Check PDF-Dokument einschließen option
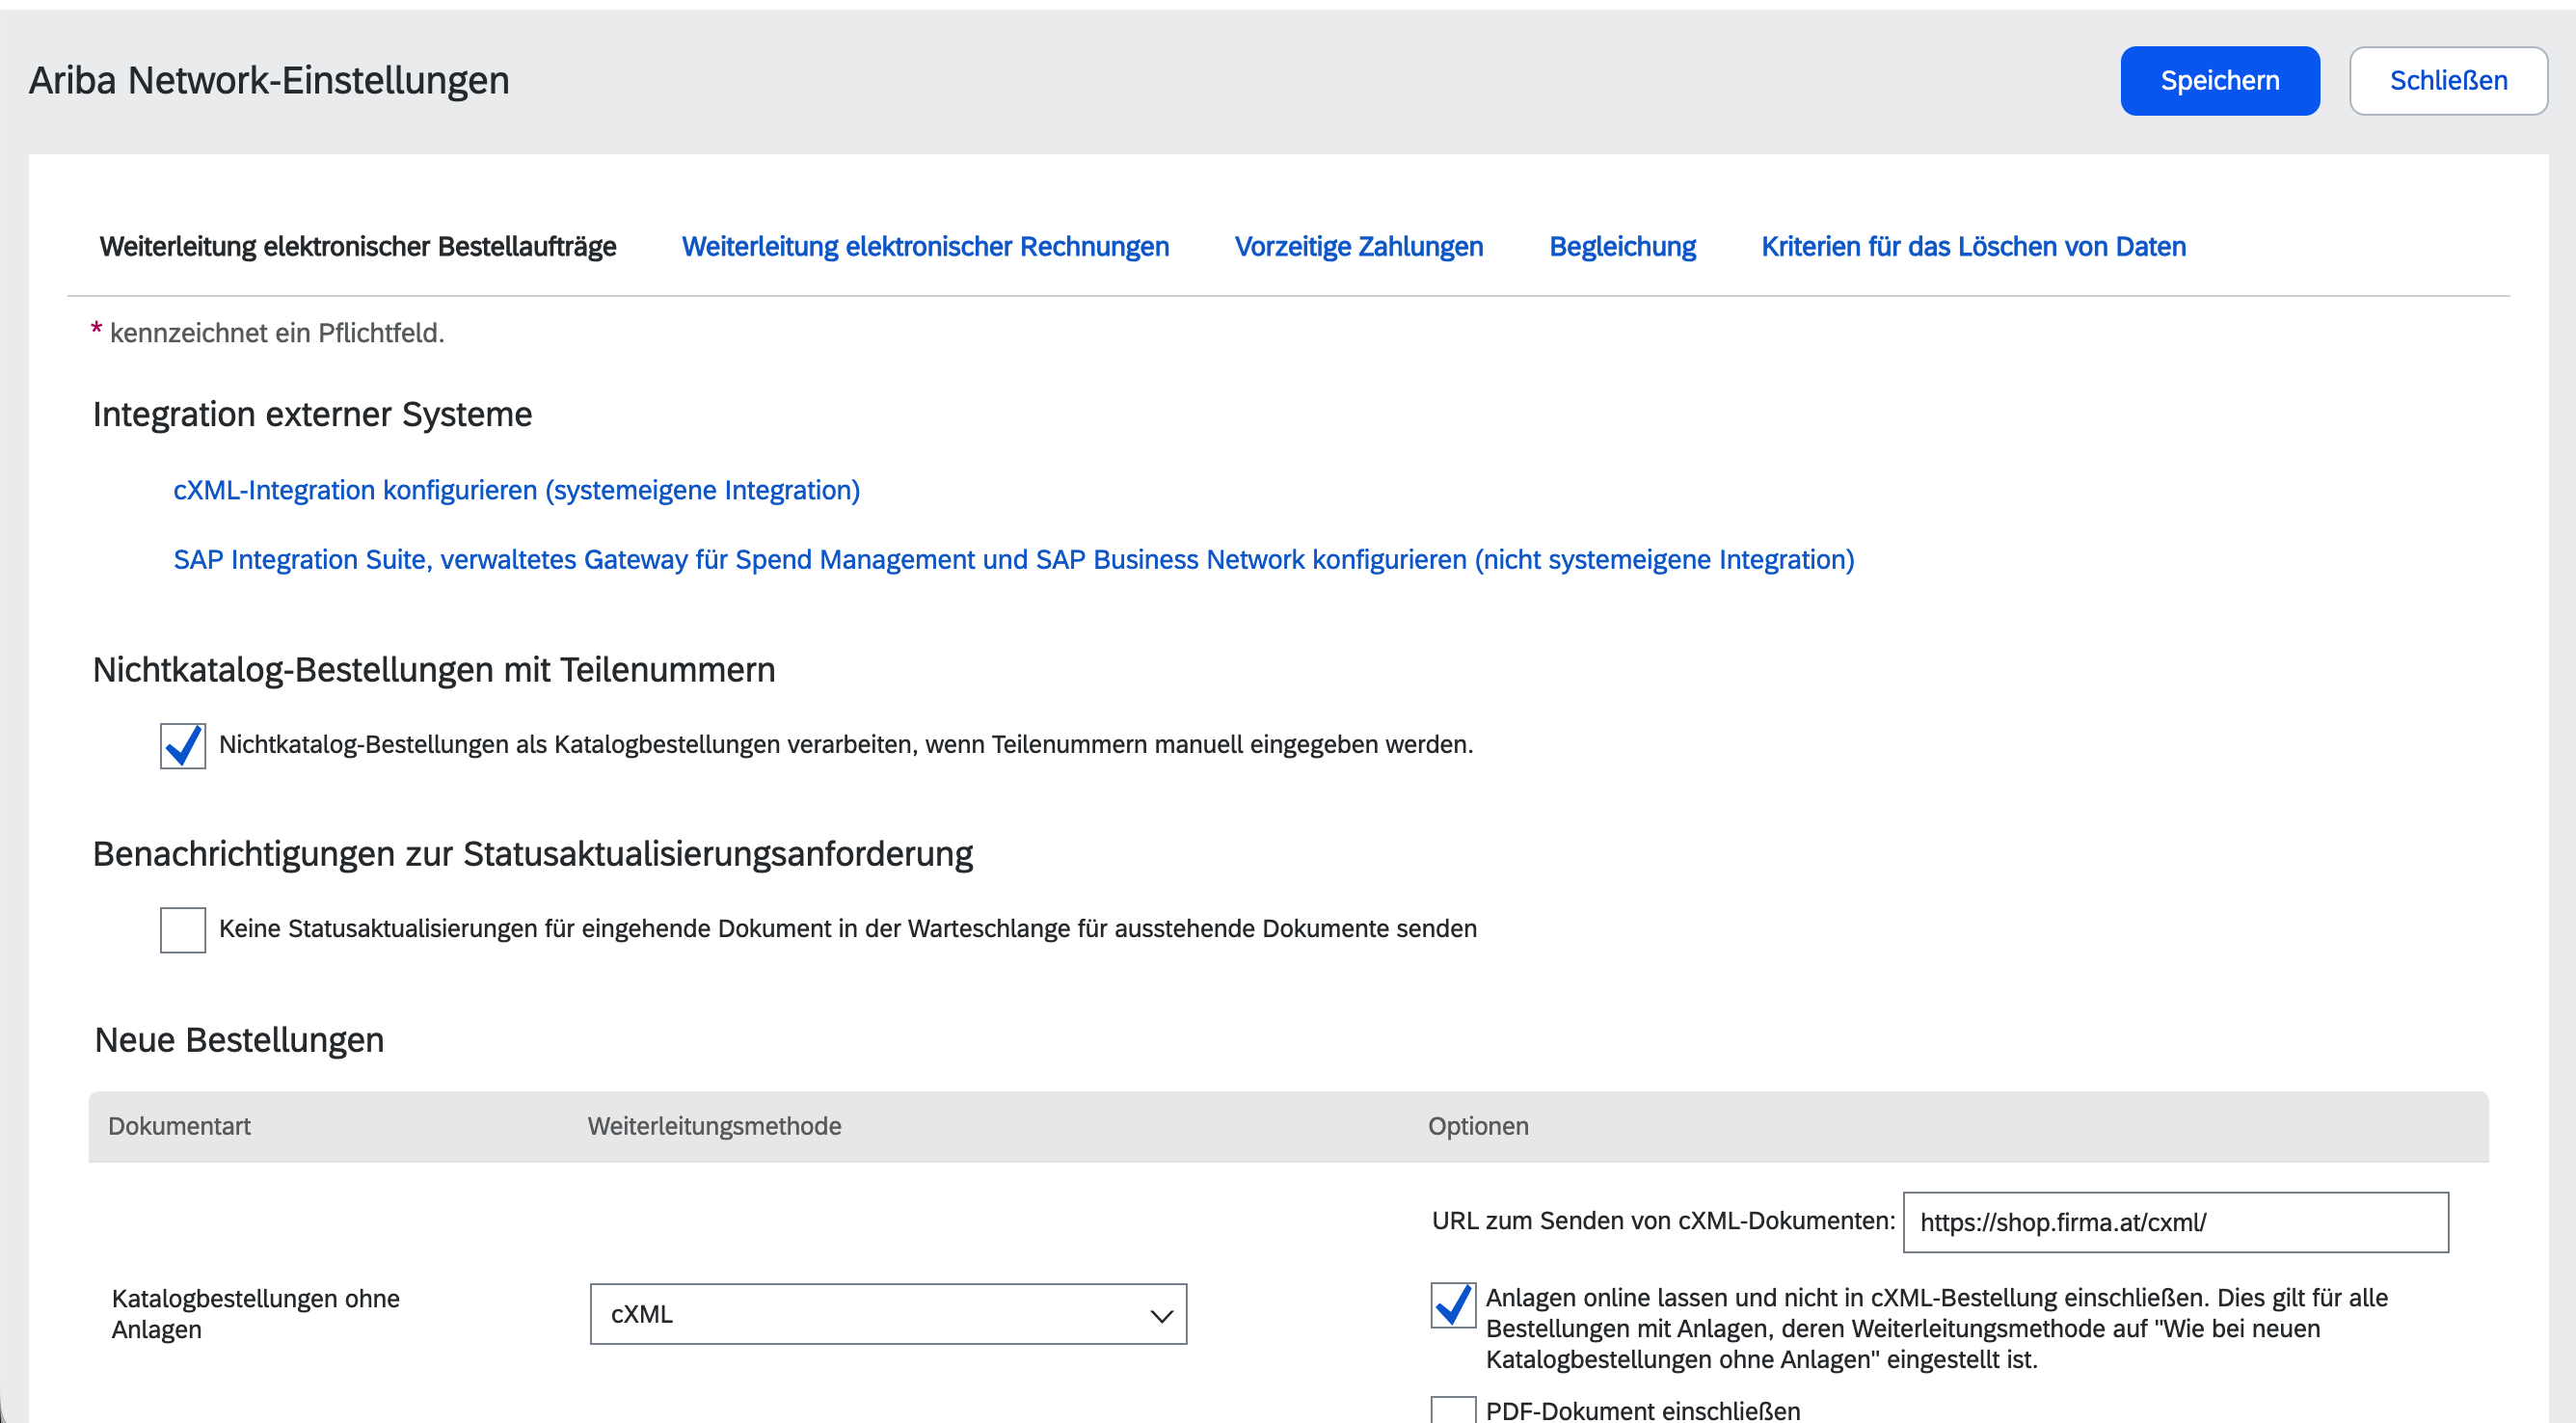Image resolution: width=2576 pixels, height=1423 pixels. 1453,1410
